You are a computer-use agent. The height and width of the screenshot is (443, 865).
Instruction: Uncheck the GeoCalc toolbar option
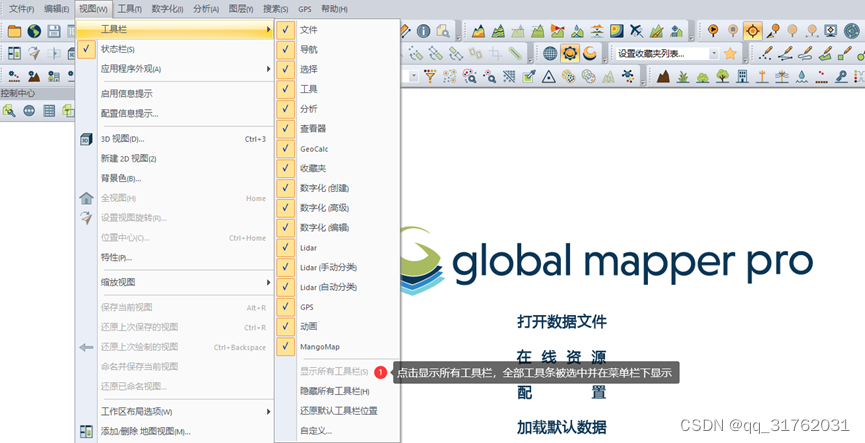click(285, 148)
